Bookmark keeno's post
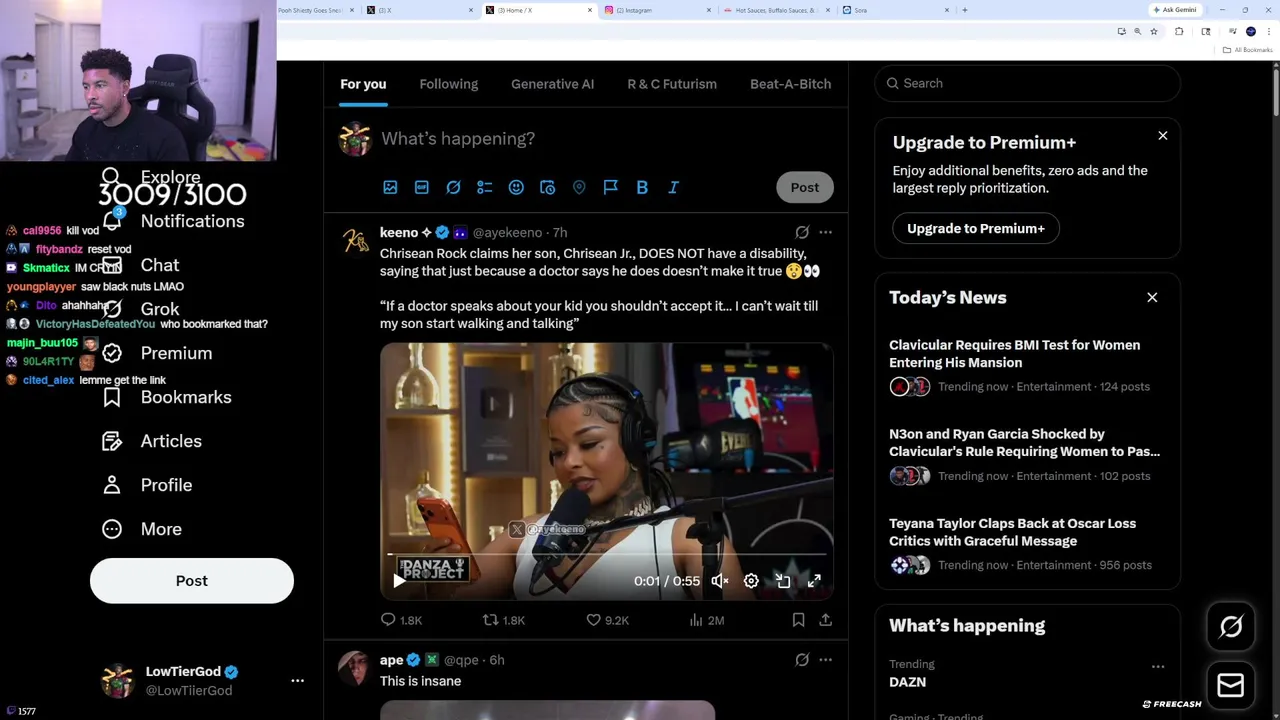The width and height of the screenshot is (1280, 720). coord(798,620)
